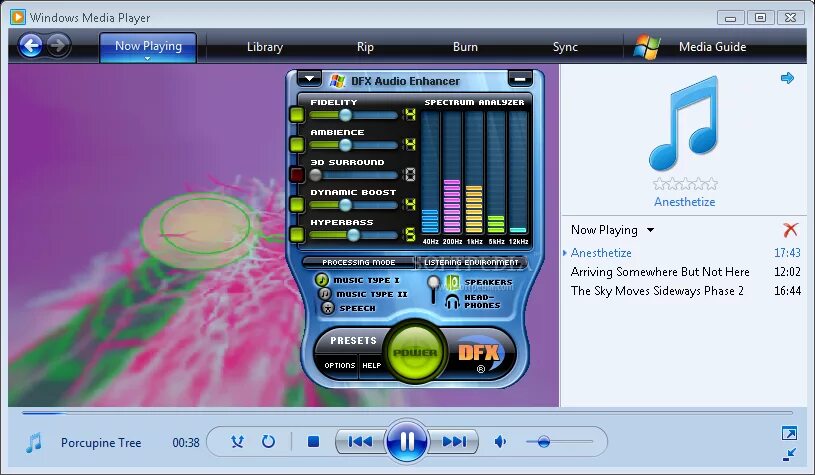Select Speech processing mode
This screenshot has height=475, width=815.
click(x=348, y=308)
